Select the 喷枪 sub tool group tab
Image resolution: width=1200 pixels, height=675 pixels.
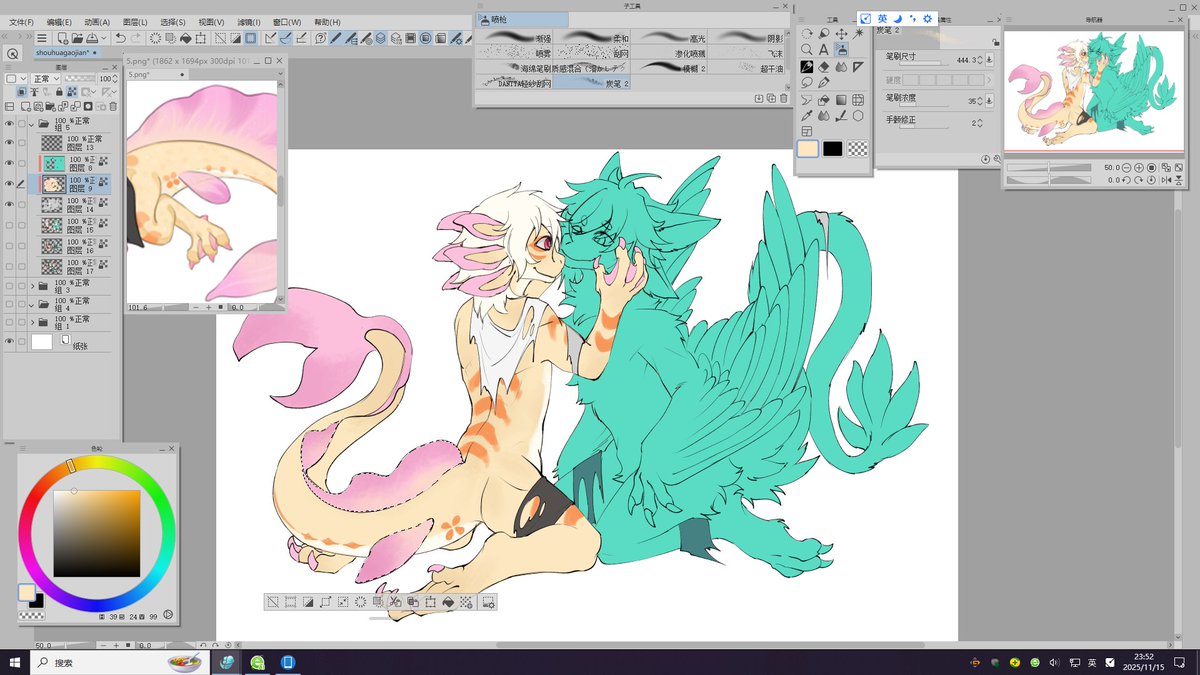coord(521,20)
